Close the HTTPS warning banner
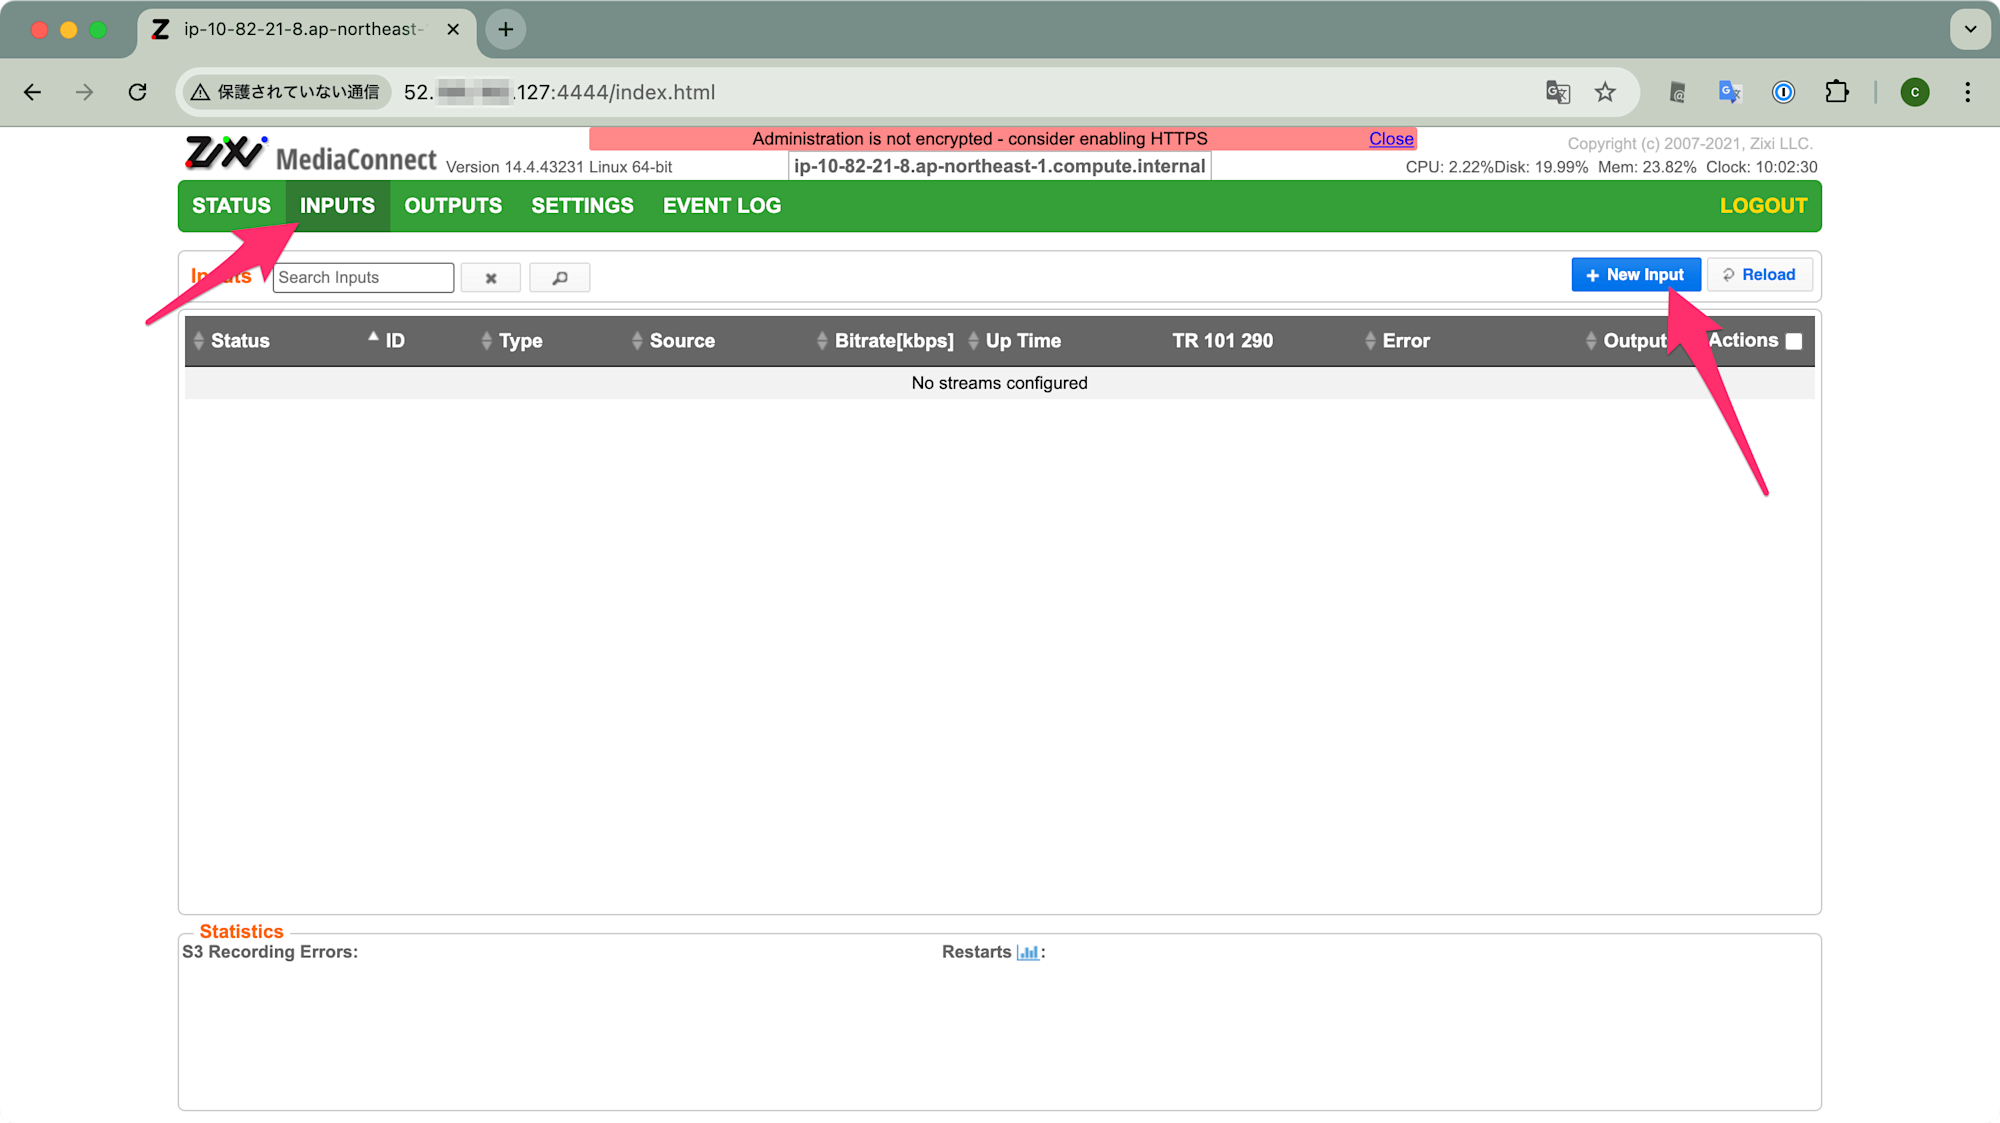This screenshot has height=1123, width=2000. (x=1390, y=139)
